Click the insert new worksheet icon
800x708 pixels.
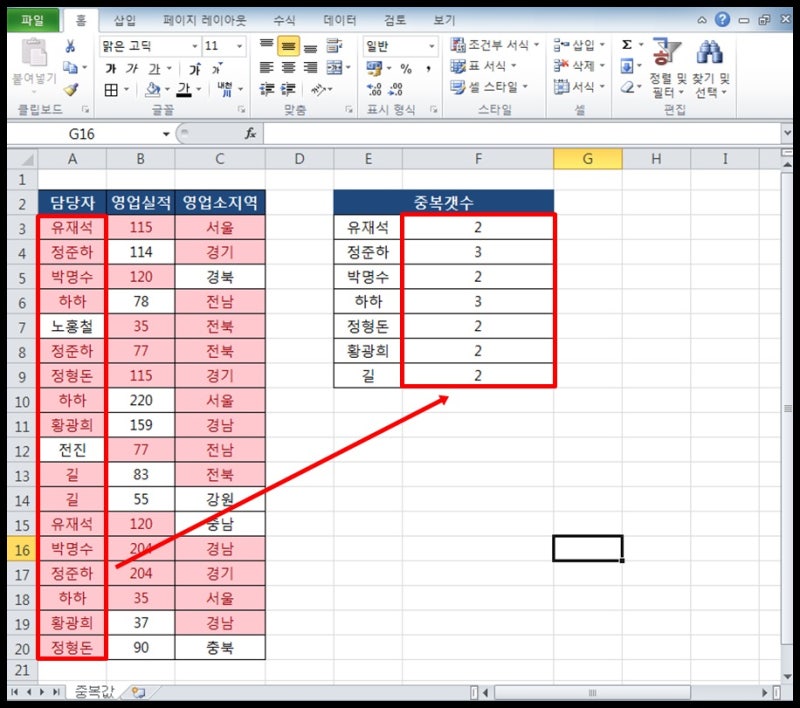(x=138, y=692)
